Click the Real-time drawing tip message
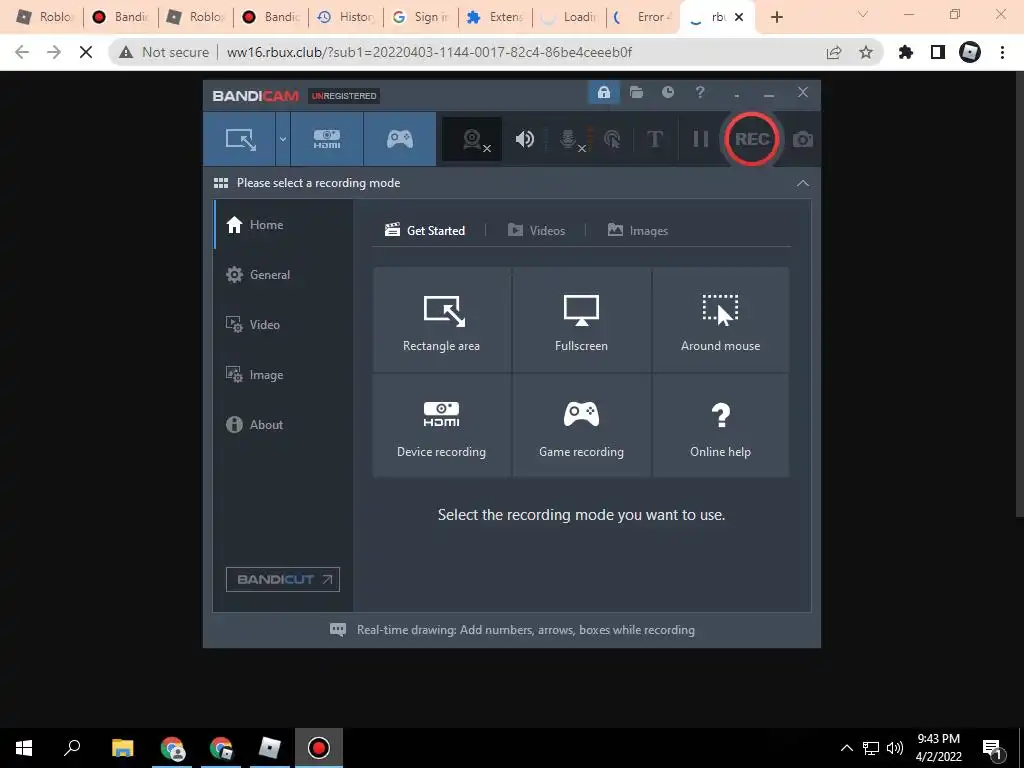This screenshot has width=1024, height=768. coord(512,630)
